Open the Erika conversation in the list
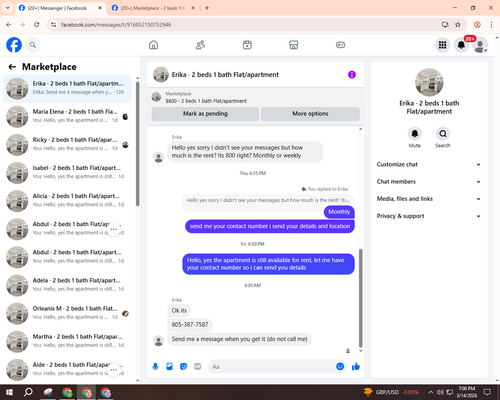The width and height of the screenshot is (500, 400). coord(67,89)
